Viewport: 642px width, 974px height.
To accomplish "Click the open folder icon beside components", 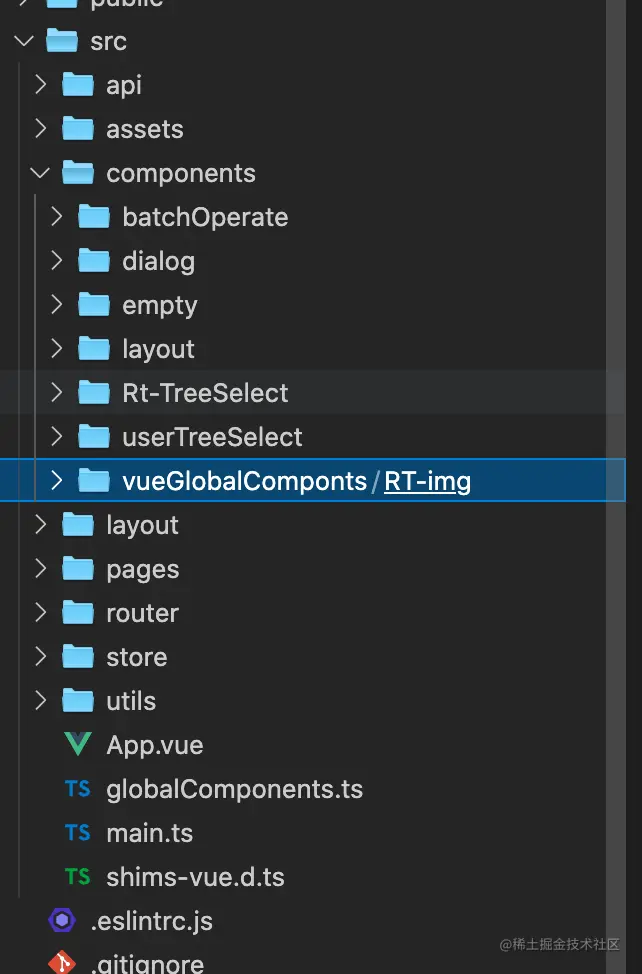I will coord(78,173).
